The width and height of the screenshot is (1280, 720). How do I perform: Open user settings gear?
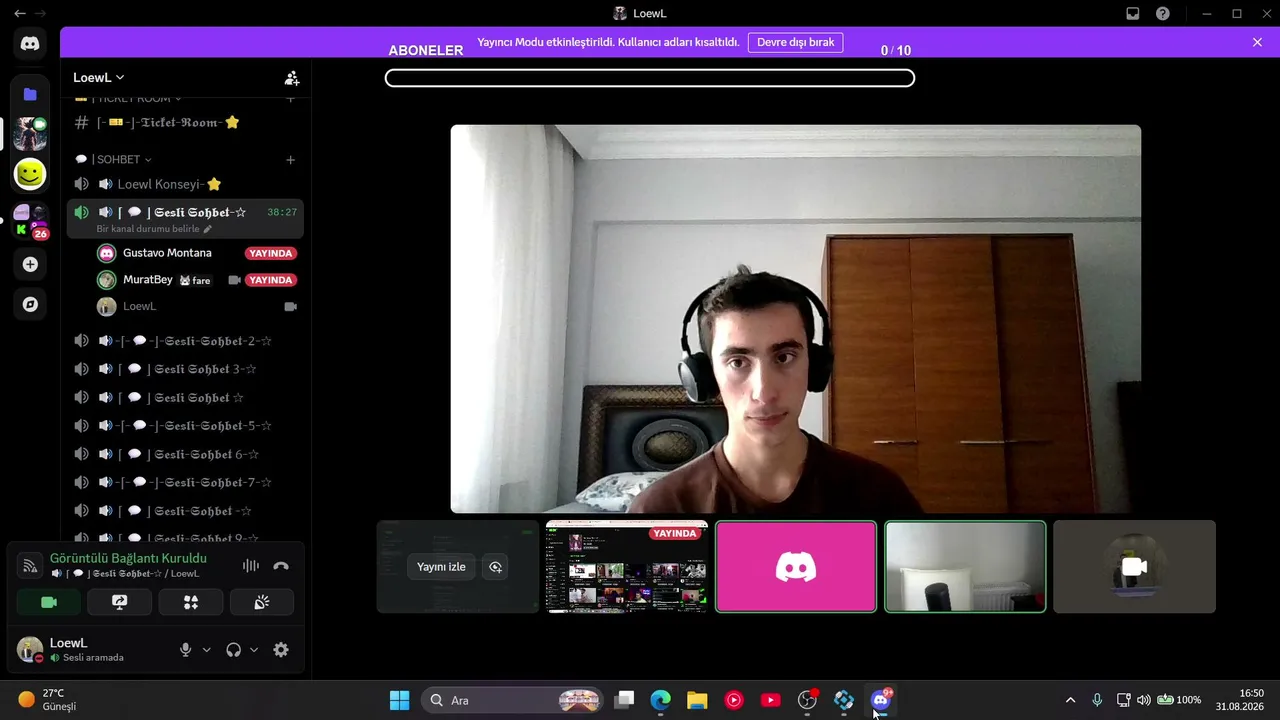[x=281, y=650]
